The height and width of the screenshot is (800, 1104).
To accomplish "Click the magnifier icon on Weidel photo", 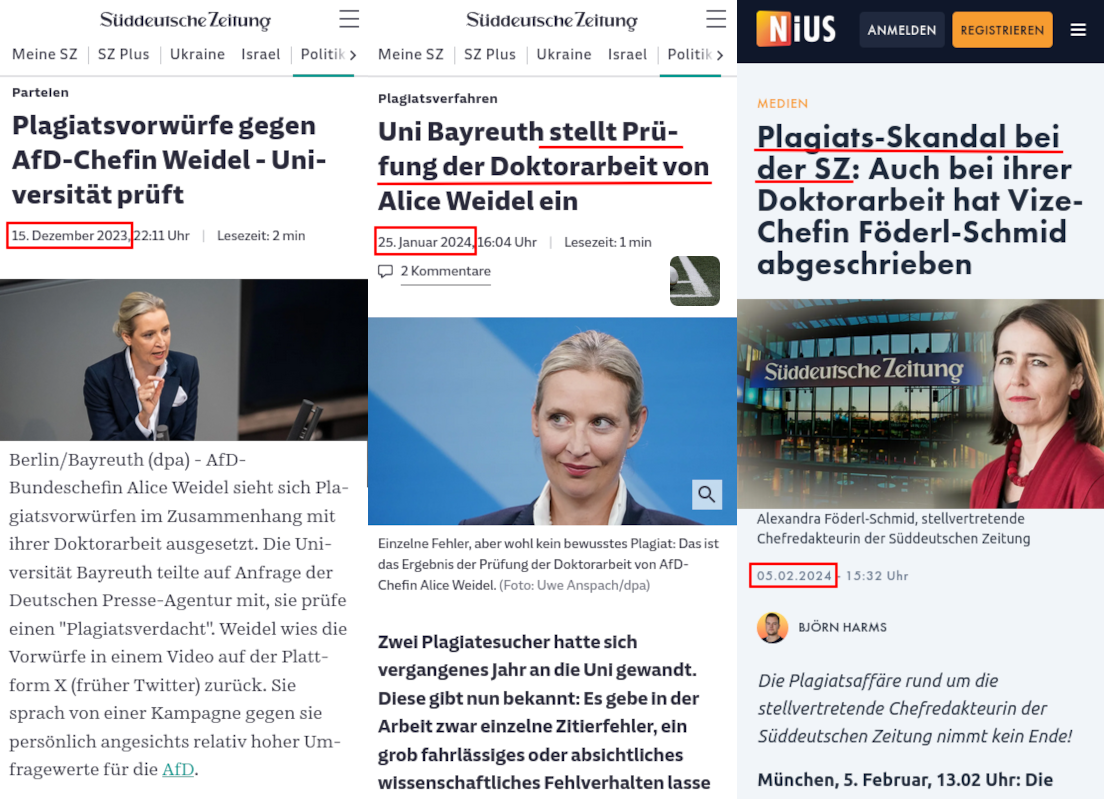I will pyautogui.click(x=707, y=494).
